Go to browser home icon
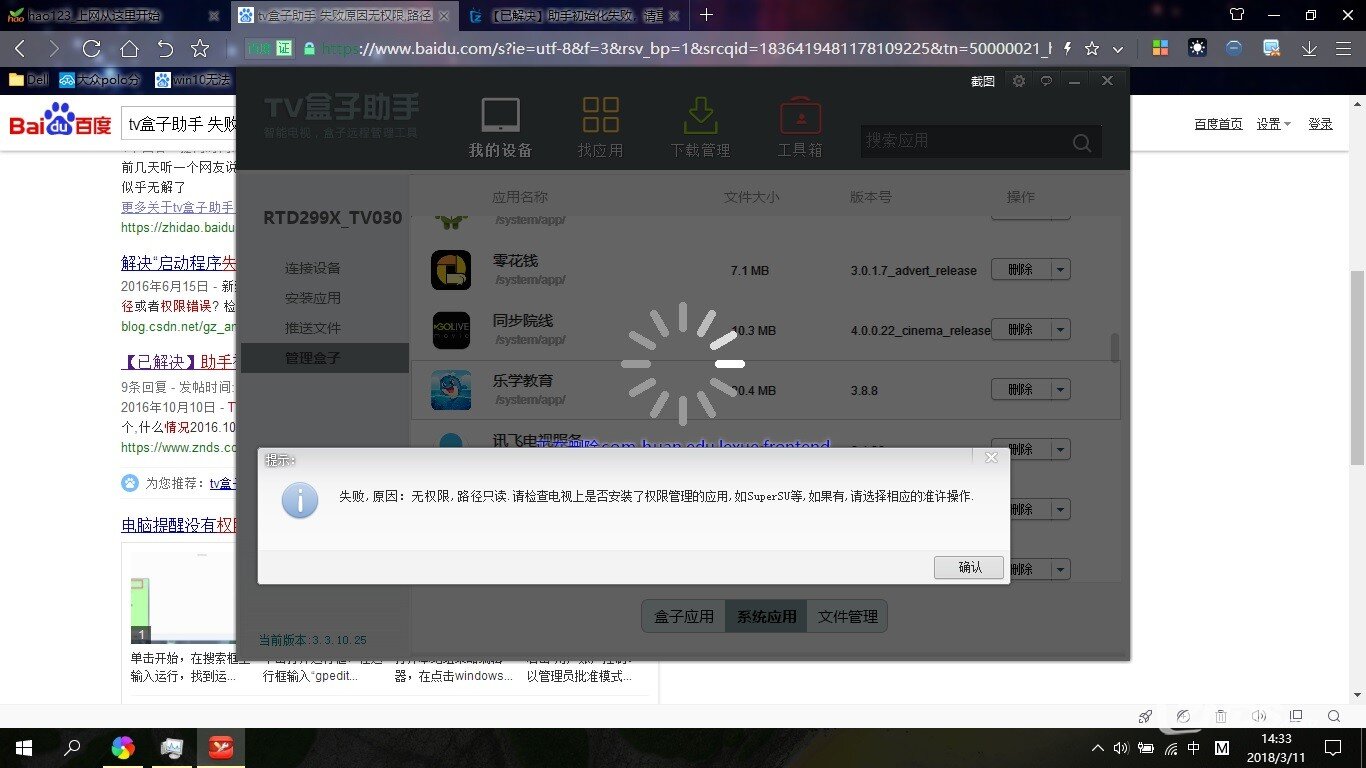 click(129, 49)
